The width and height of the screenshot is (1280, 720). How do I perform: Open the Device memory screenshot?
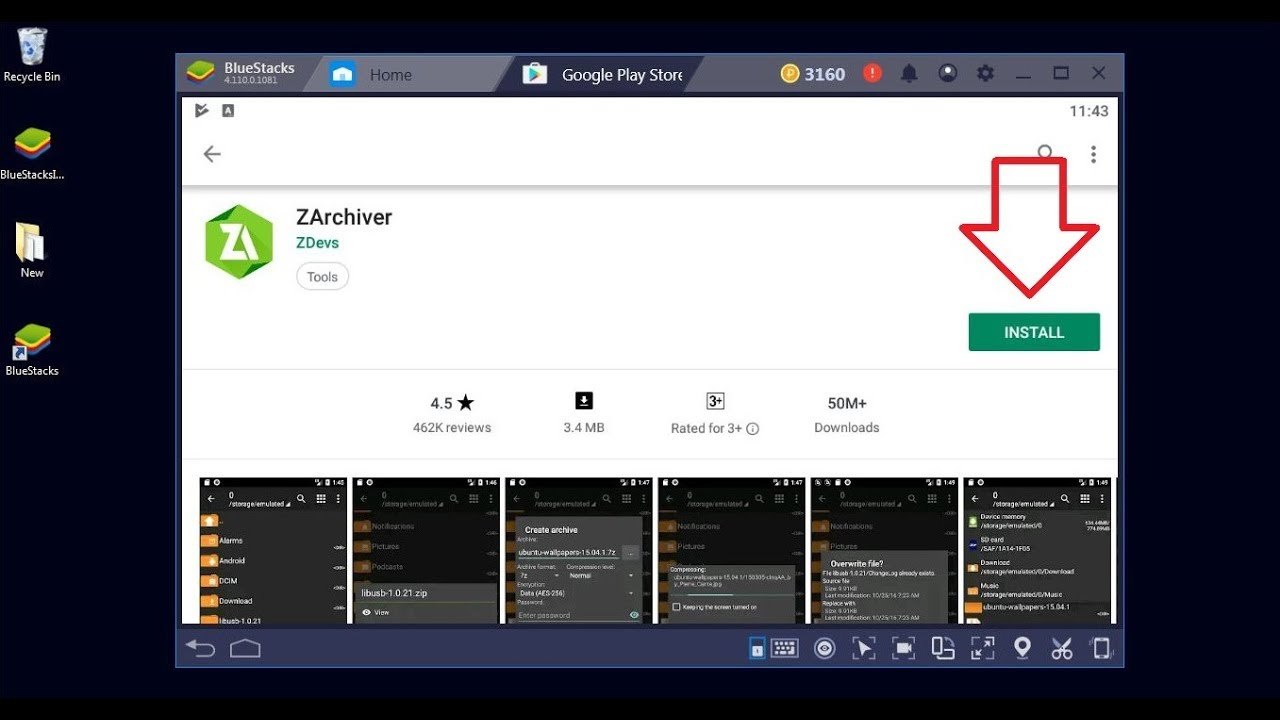(x=1037, y=550)
